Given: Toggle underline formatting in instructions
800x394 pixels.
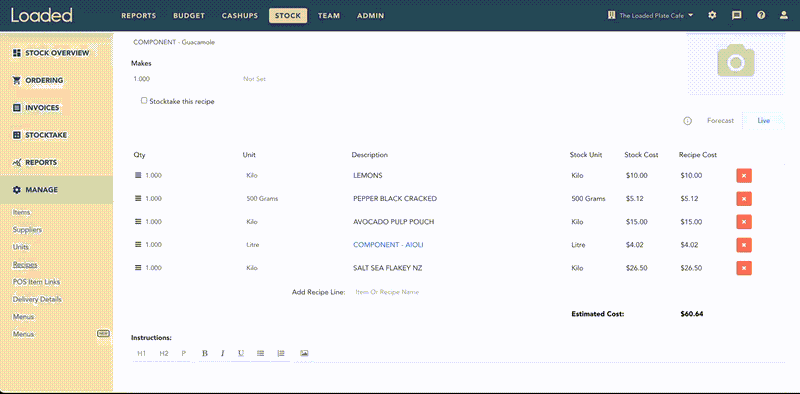Looking at the screenshot, I should point(241,353).
